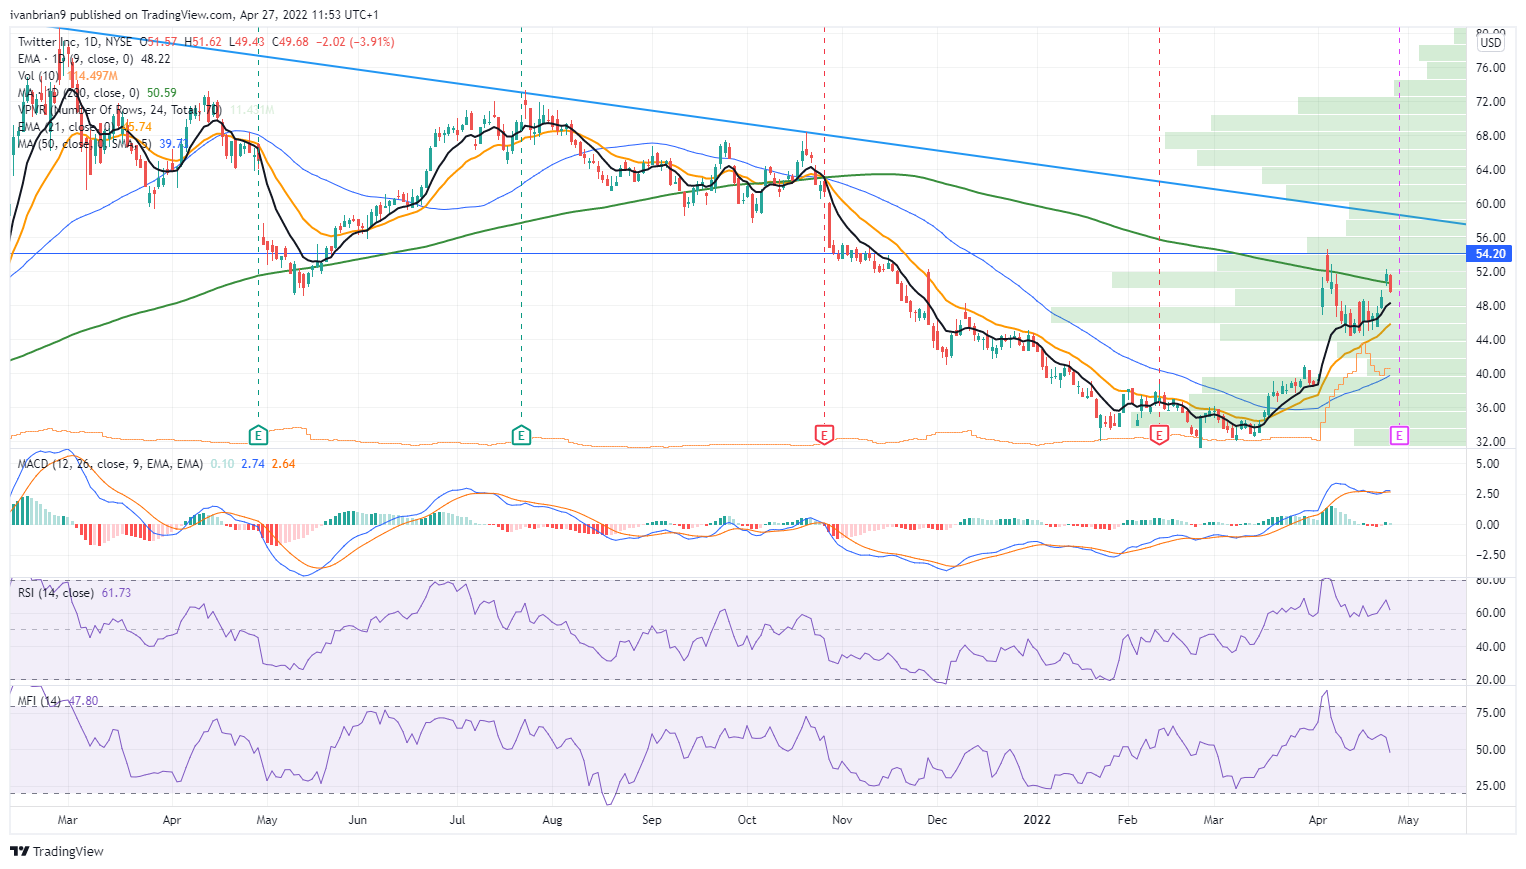Click the Vol (10) indicator legend
This screenshot has height=869, width=1526.
point(39,76)
